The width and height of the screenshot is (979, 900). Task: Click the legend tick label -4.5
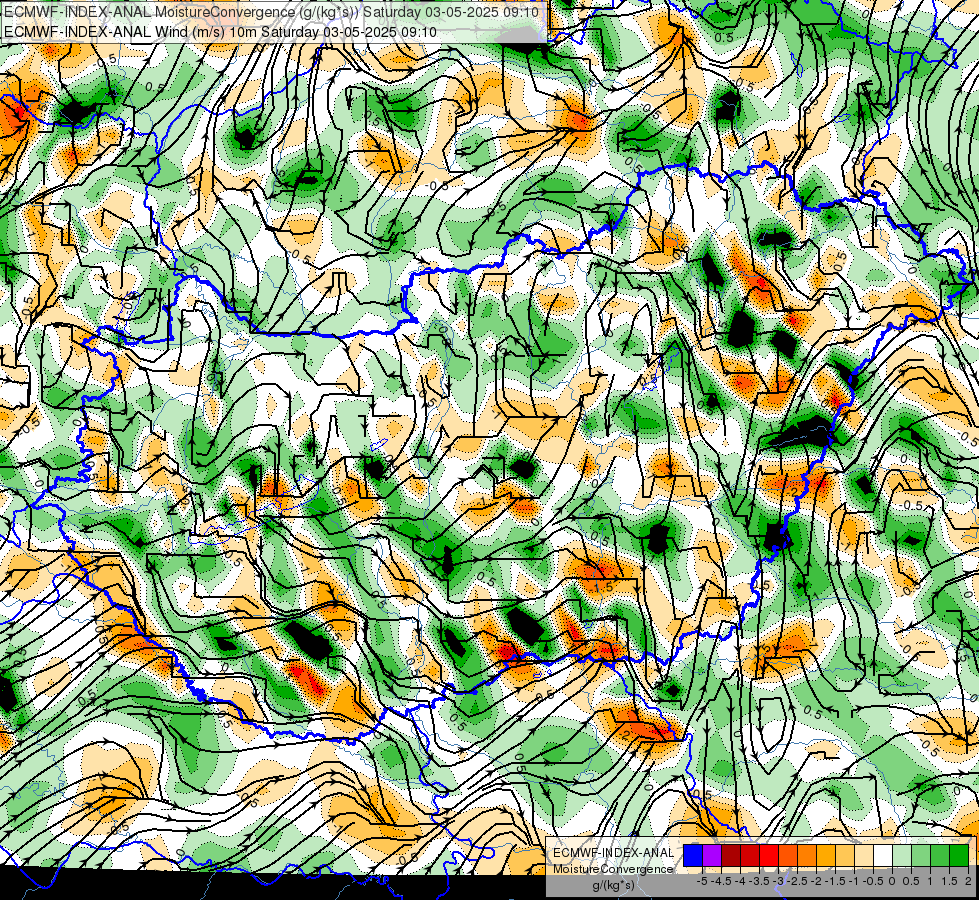point(721,881)
